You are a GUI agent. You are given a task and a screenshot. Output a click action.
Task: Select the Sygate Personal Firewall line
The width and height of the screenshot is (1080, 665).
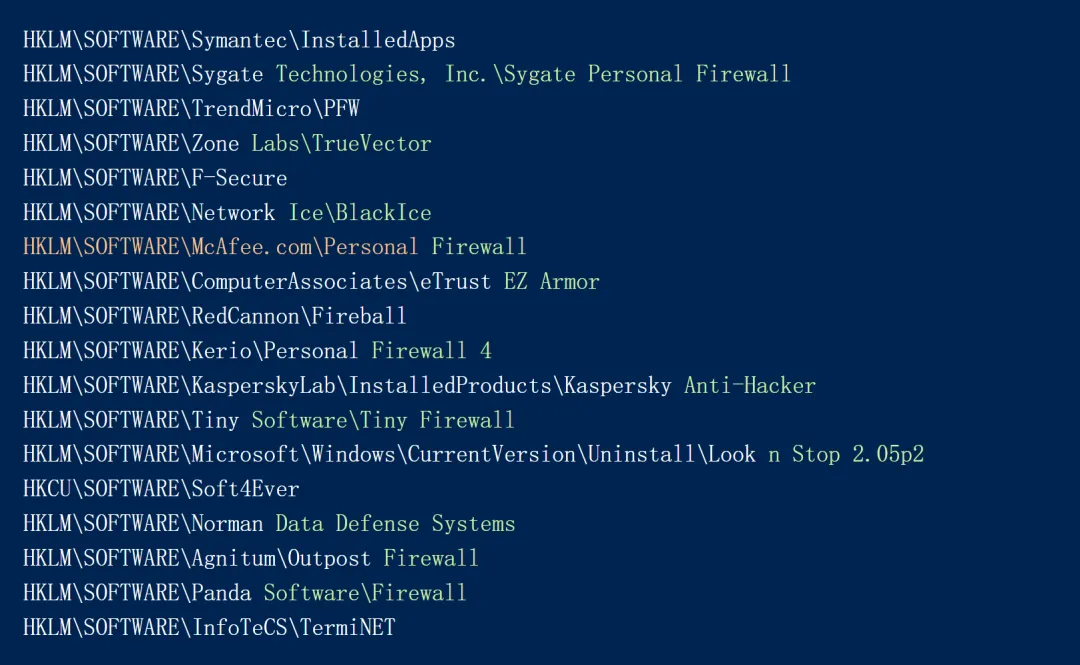click(x=406, y=74)
